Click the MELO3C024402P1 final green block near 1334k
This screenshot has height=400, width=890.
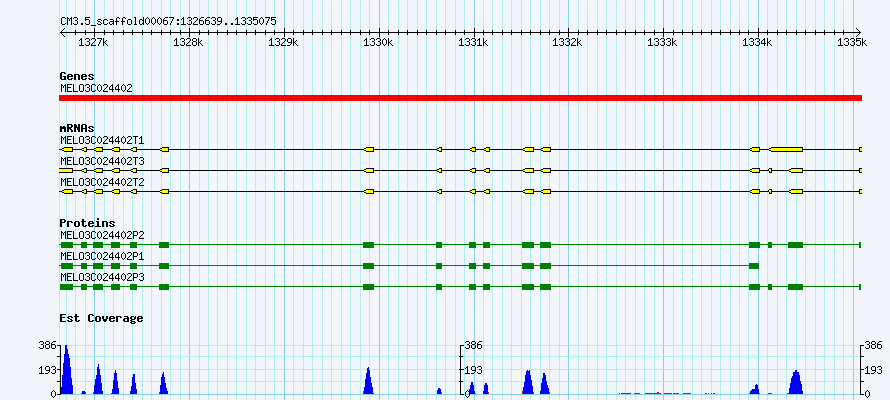pos(754,266)
